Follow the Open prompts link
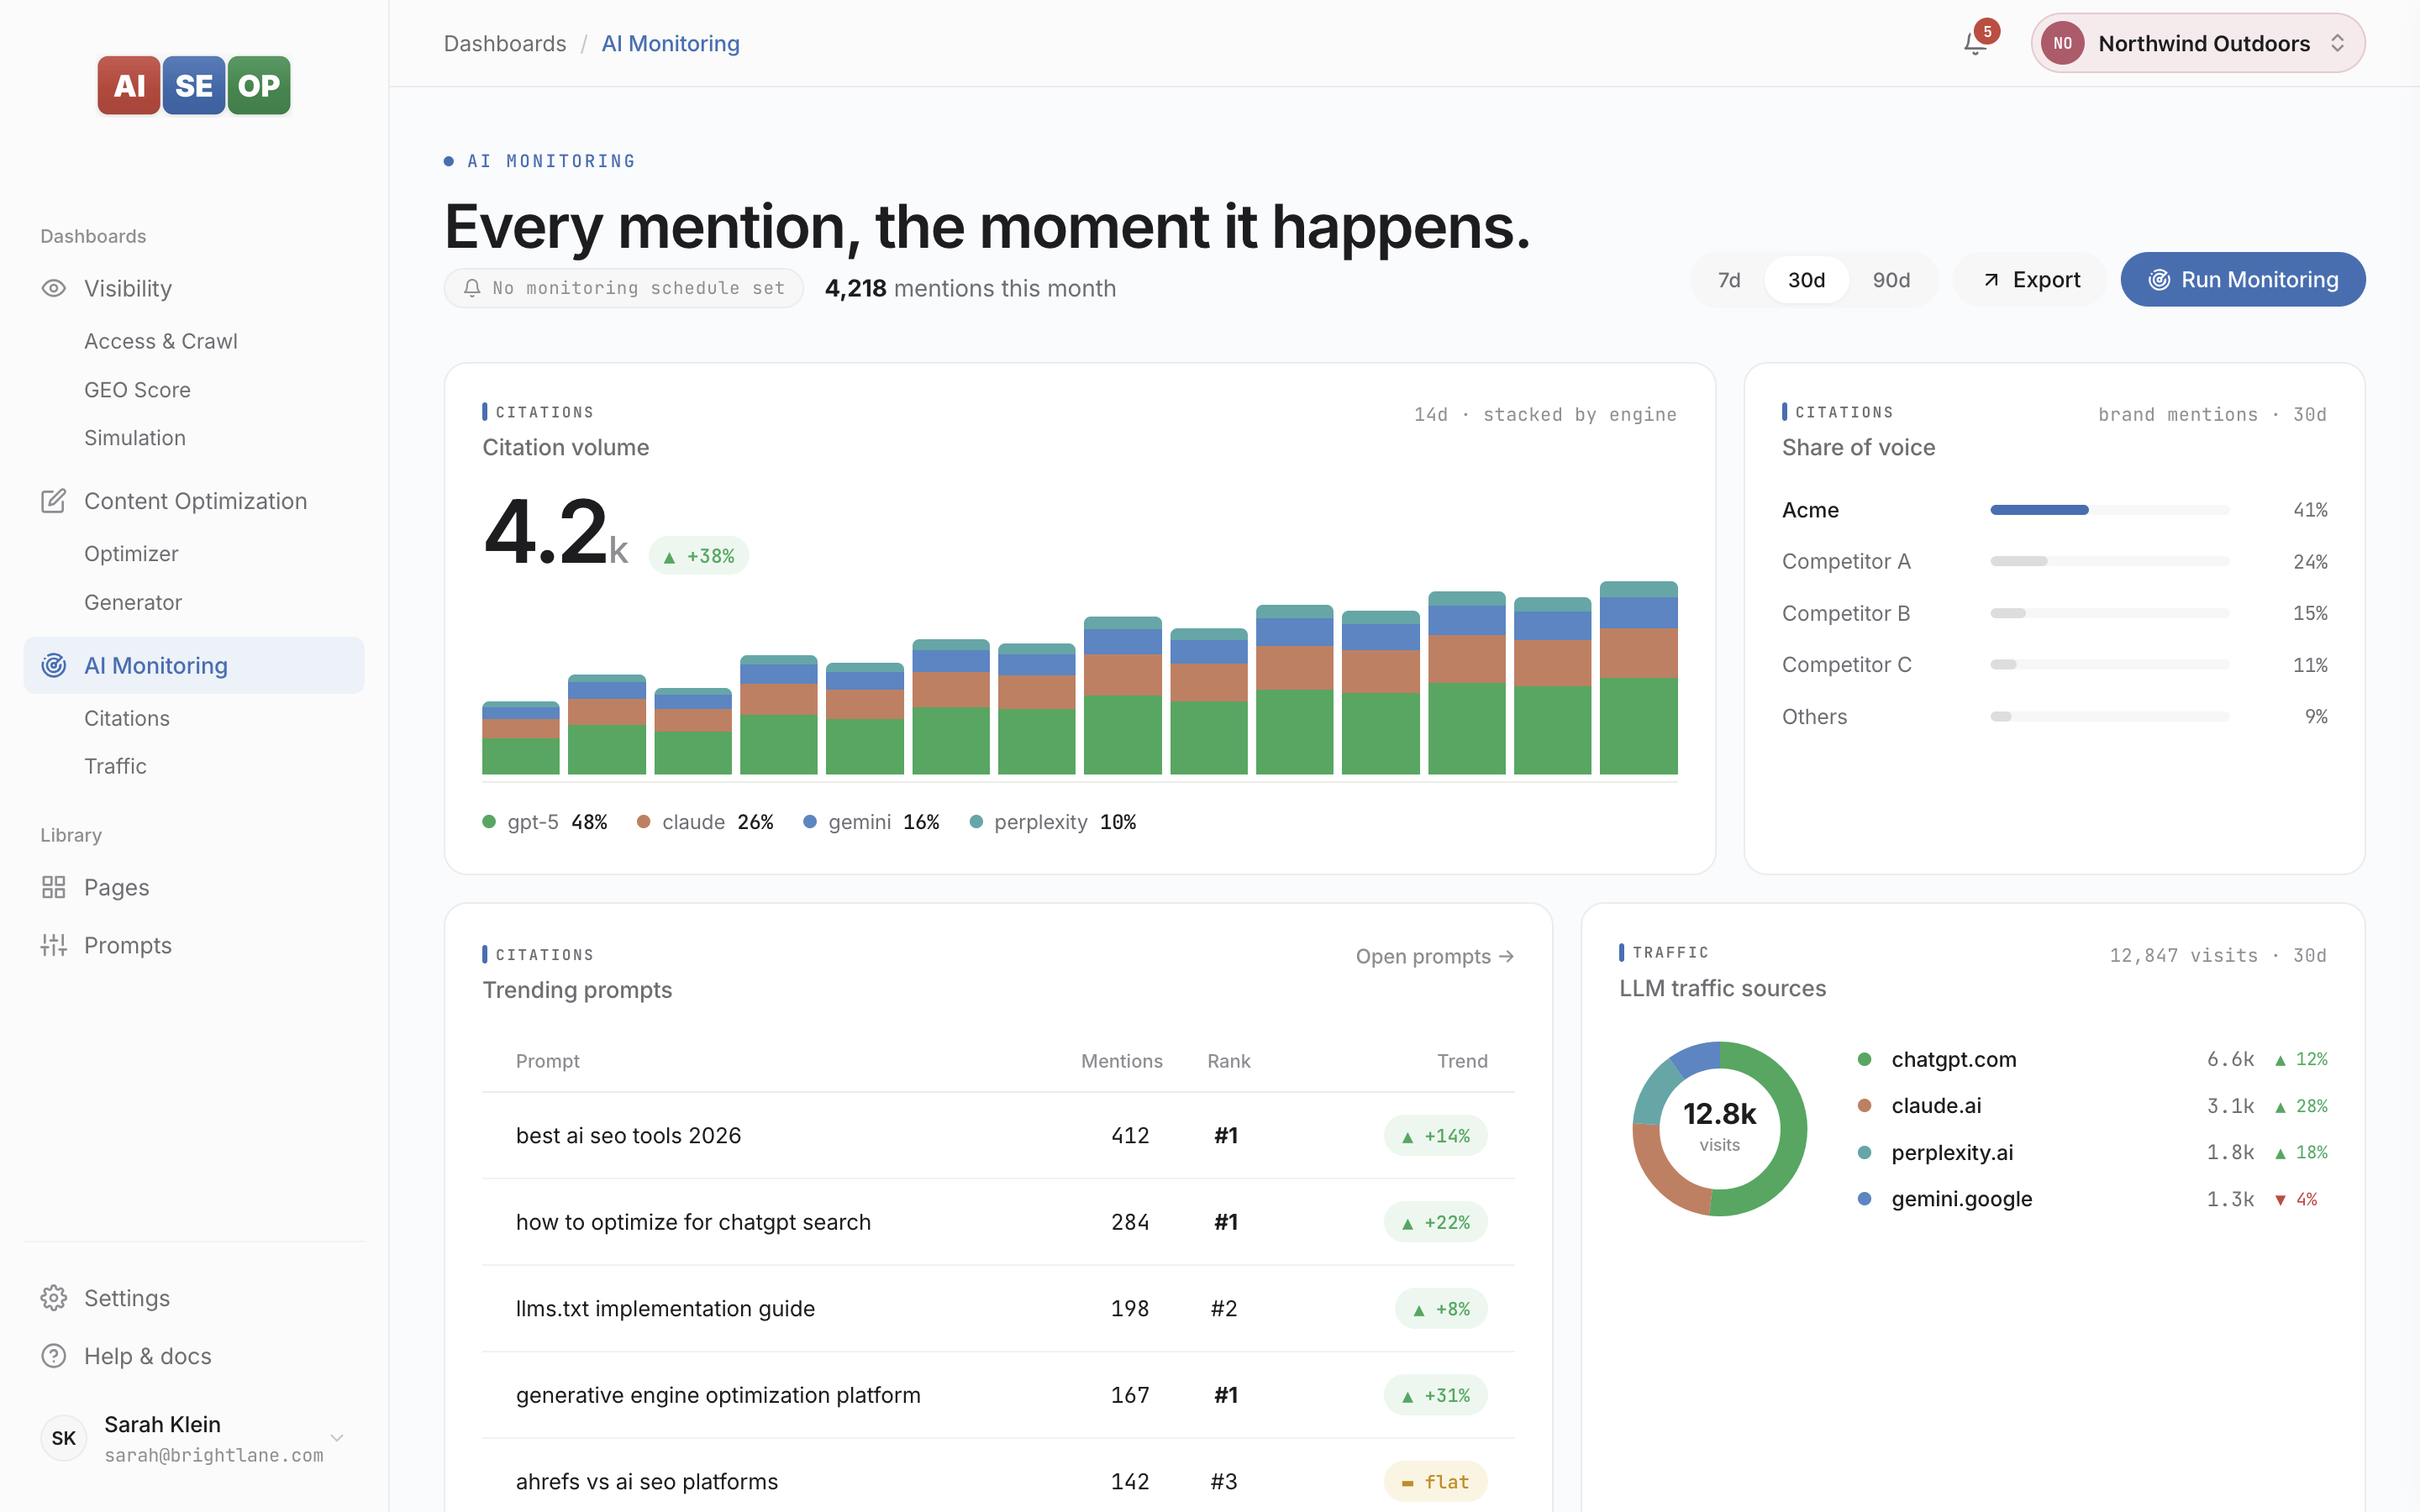The height and width of the screenshot is (1512, 2420). coord(1434,956)
